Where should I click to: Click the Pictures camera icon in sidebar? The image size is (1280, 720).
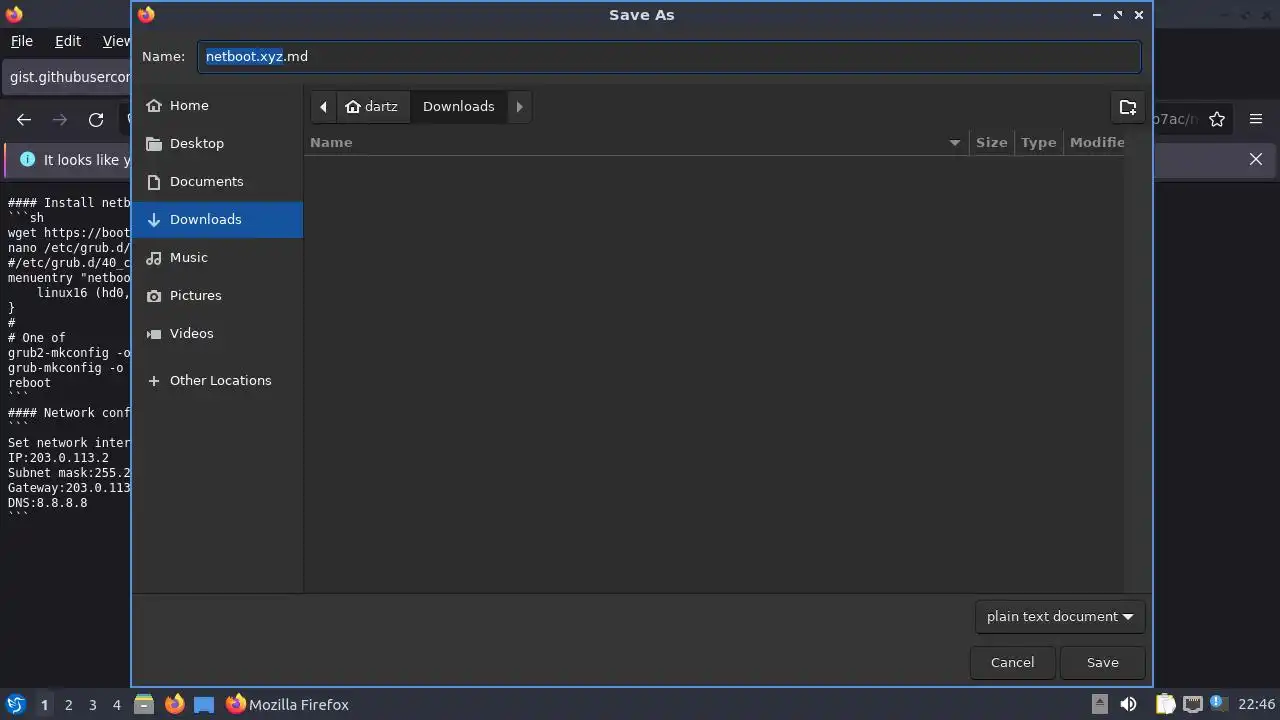(154, 295)
